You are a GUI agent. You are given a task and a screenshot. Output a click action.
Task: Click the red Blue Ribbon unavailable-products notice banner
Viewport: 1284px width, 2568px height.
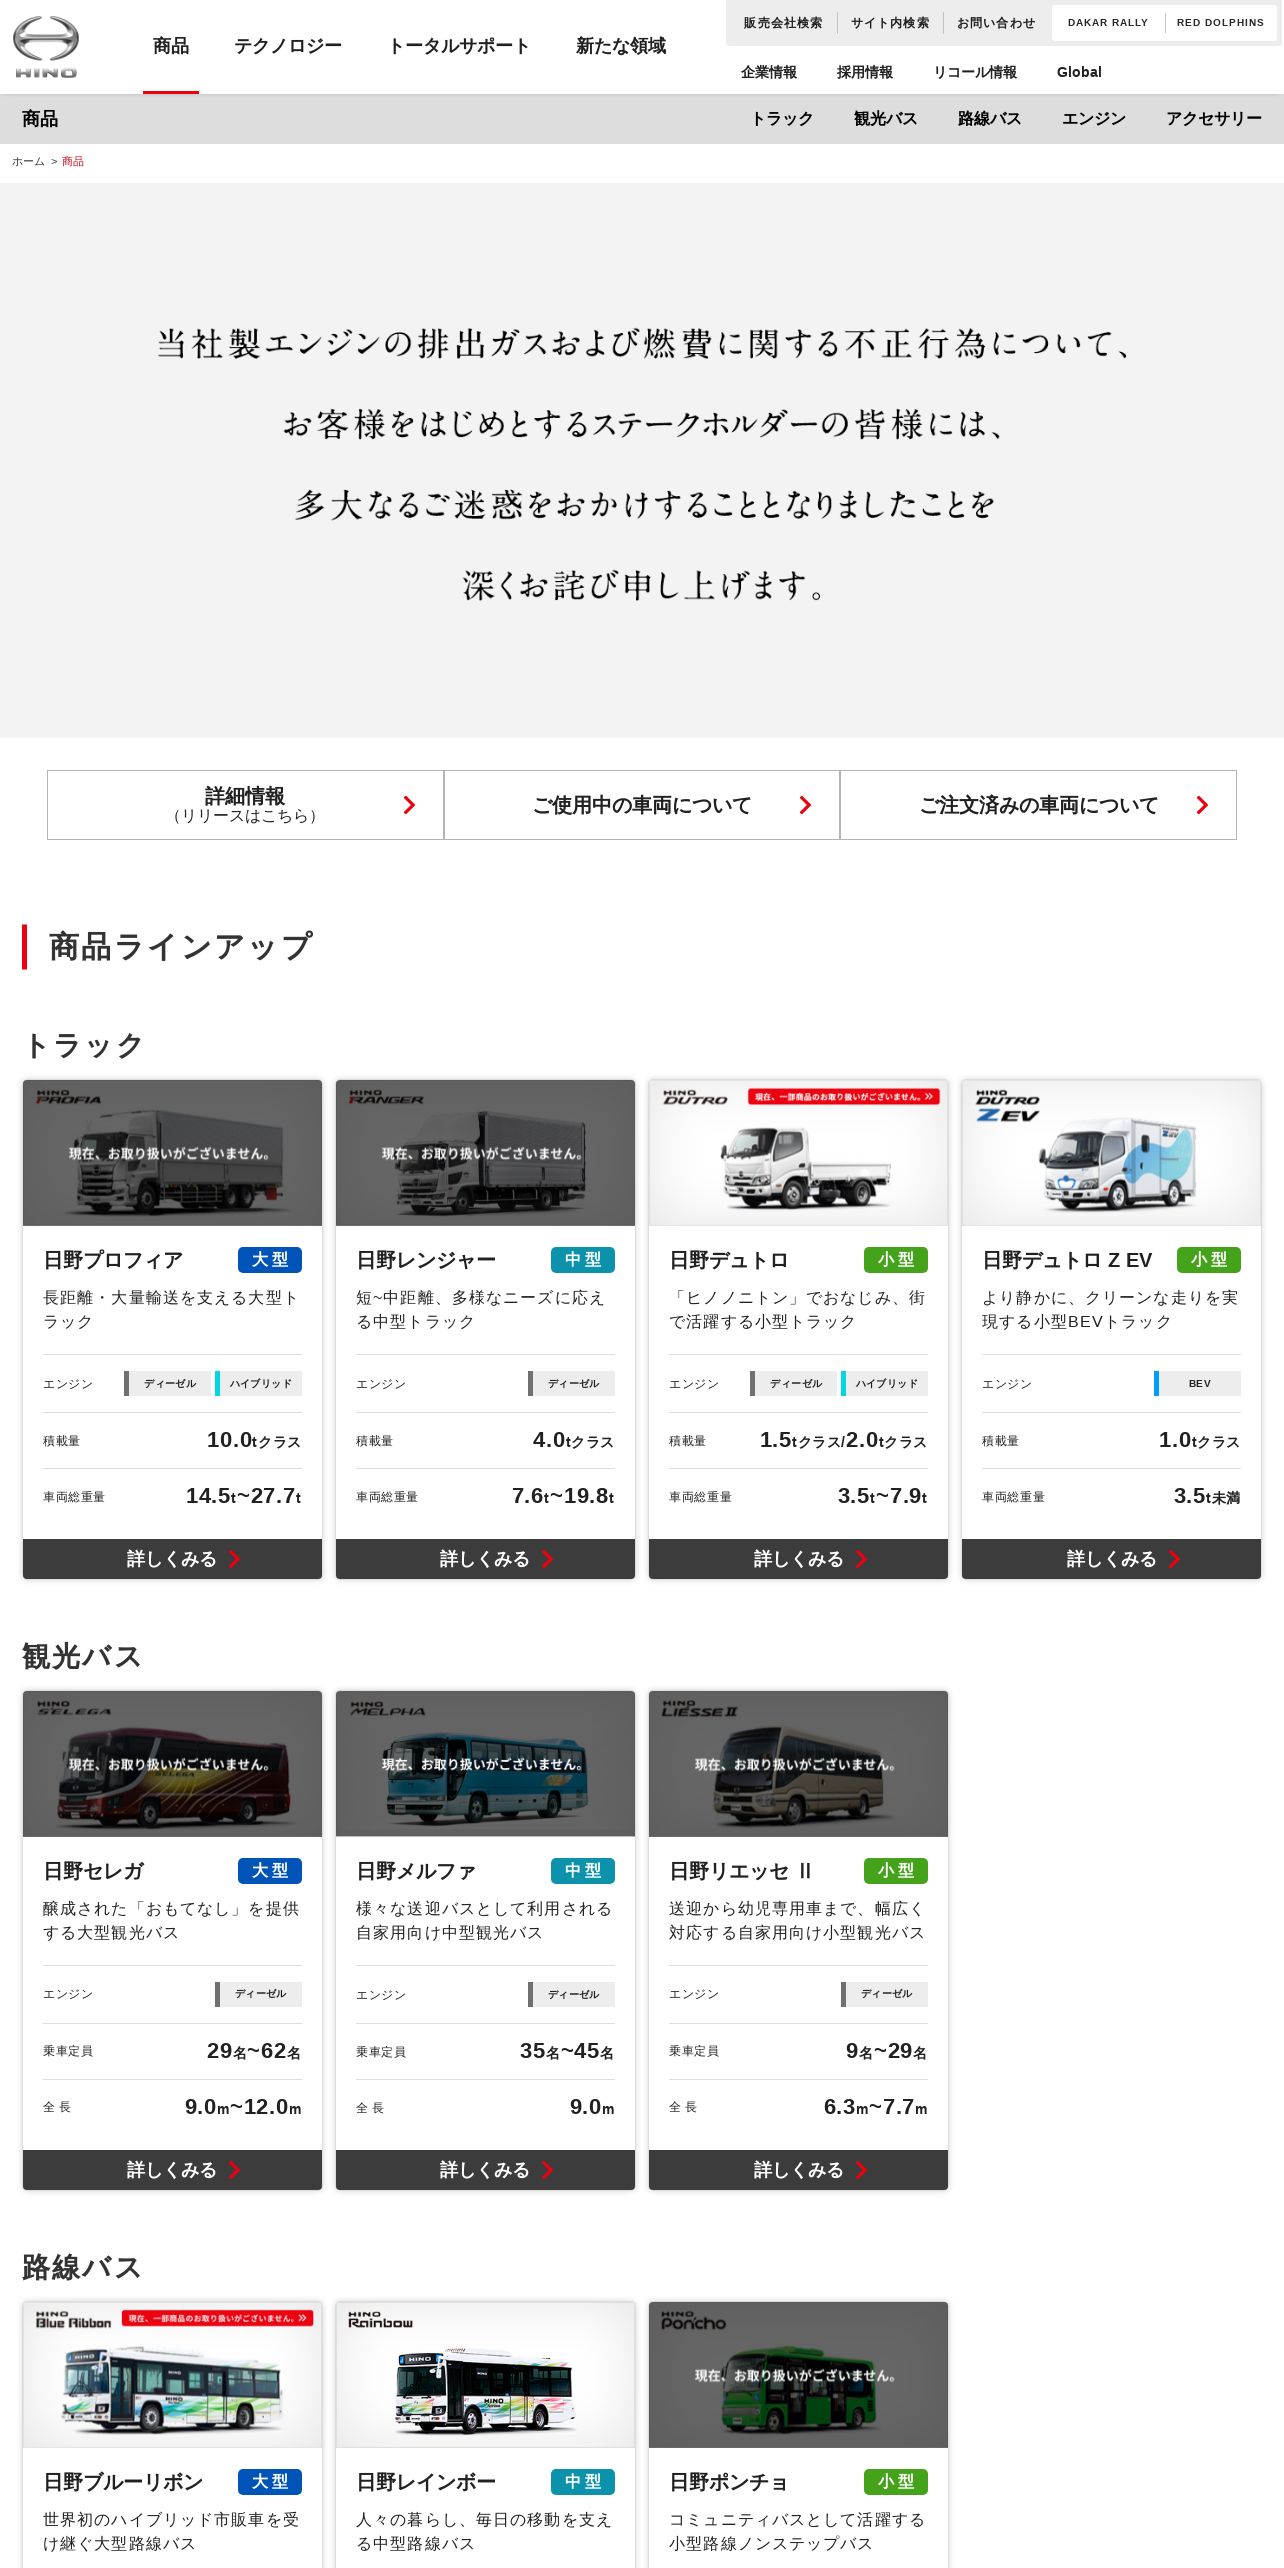point(218,2318)
